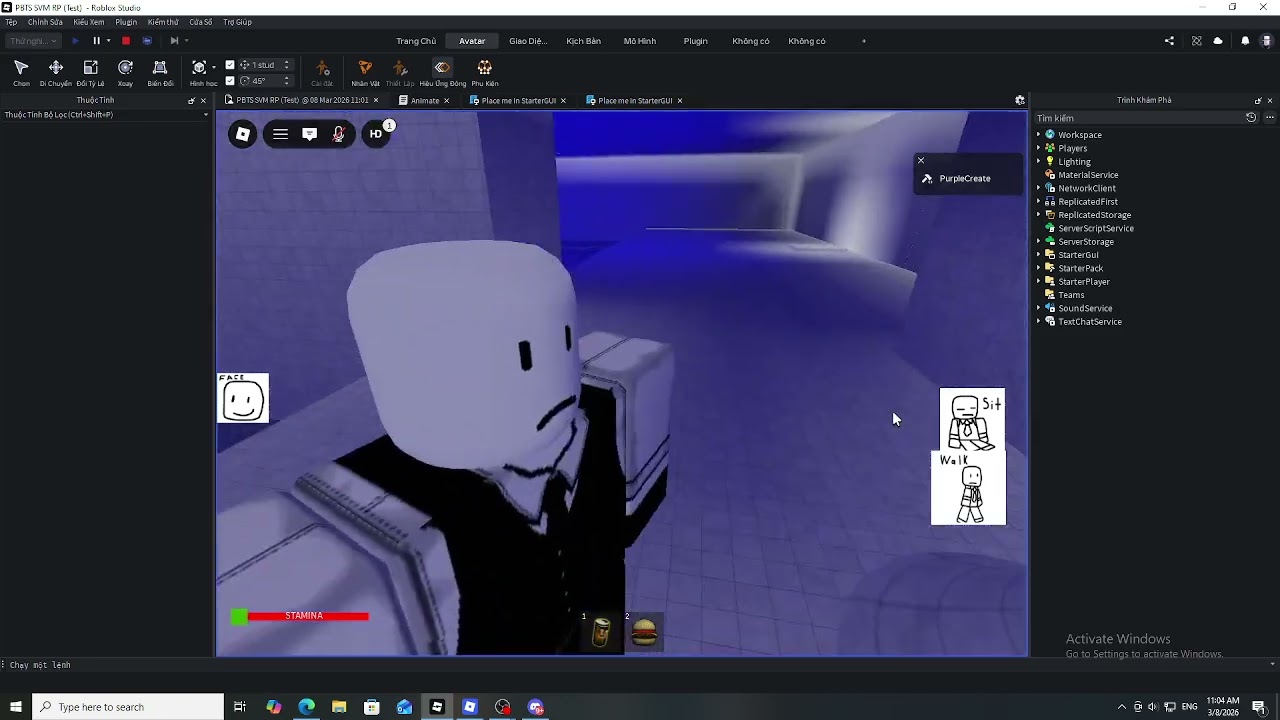Toggle the 1 stud move snap checkbox
The image size is (1280, 720).
point(230,65)
